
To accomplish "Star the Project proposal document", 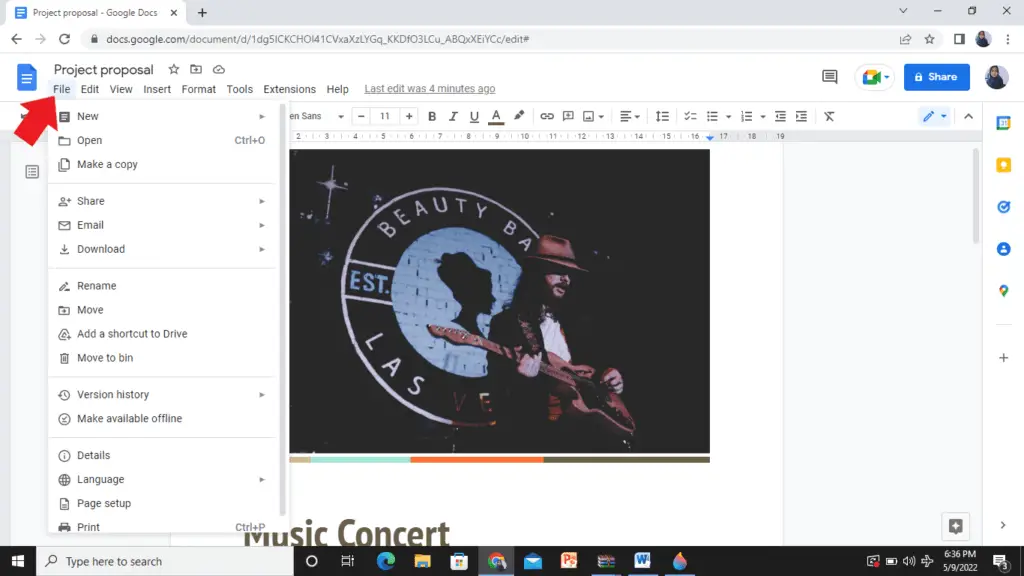I will tap(174, 69).
